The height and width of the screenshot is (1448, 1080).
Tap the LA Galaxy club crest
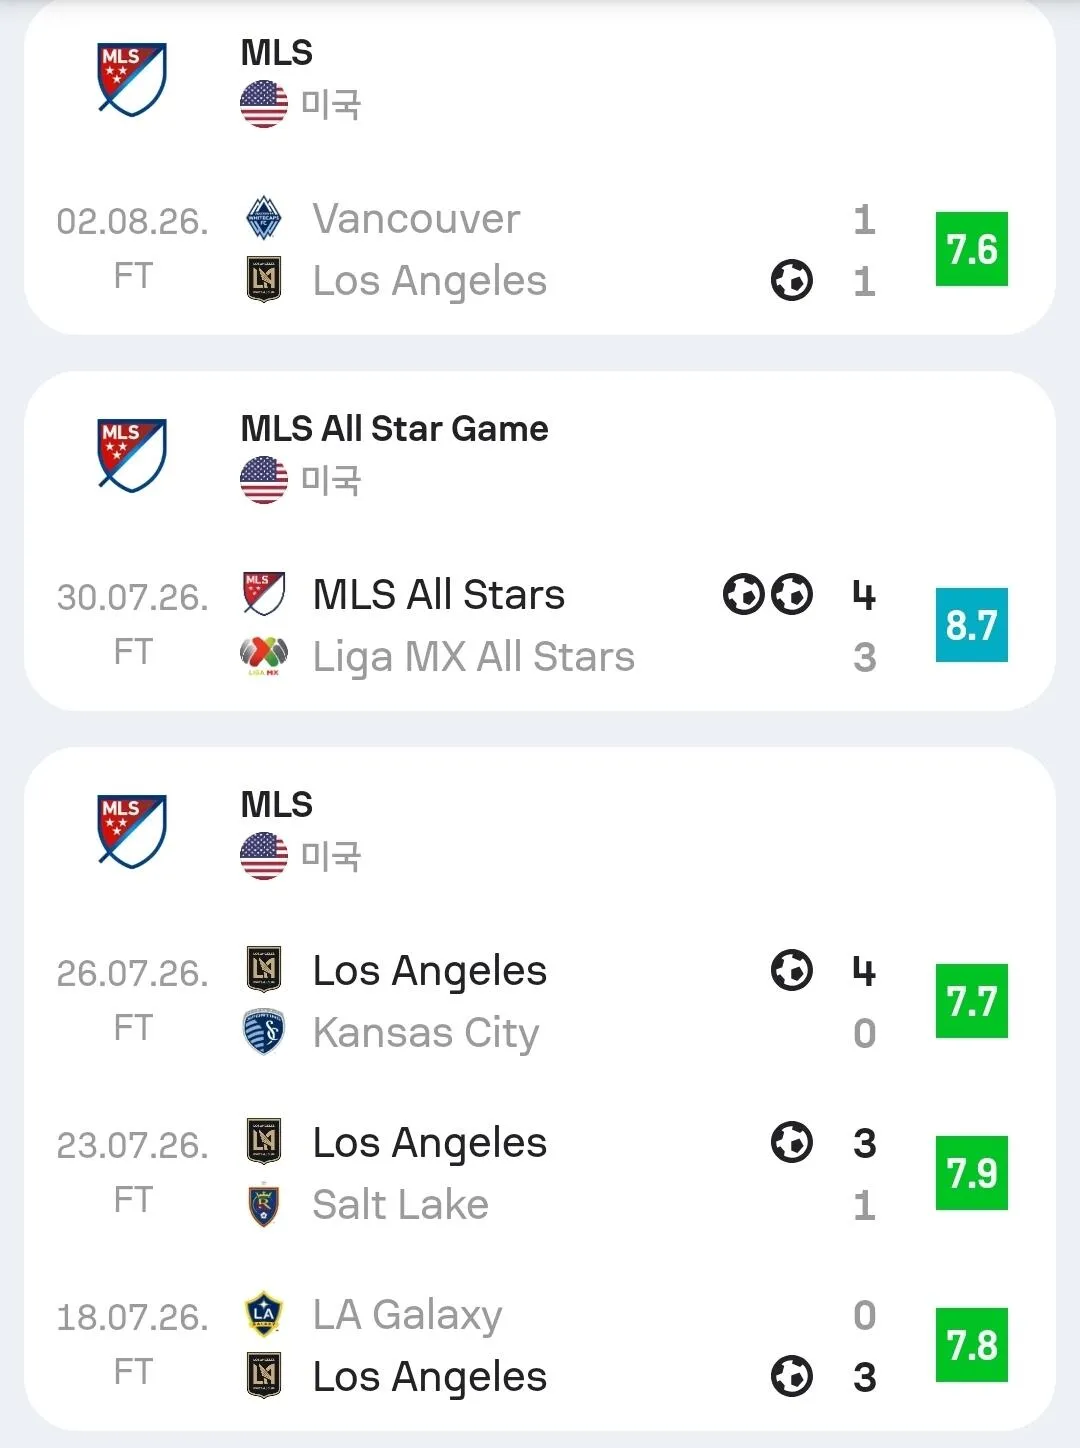point(264,1314)
